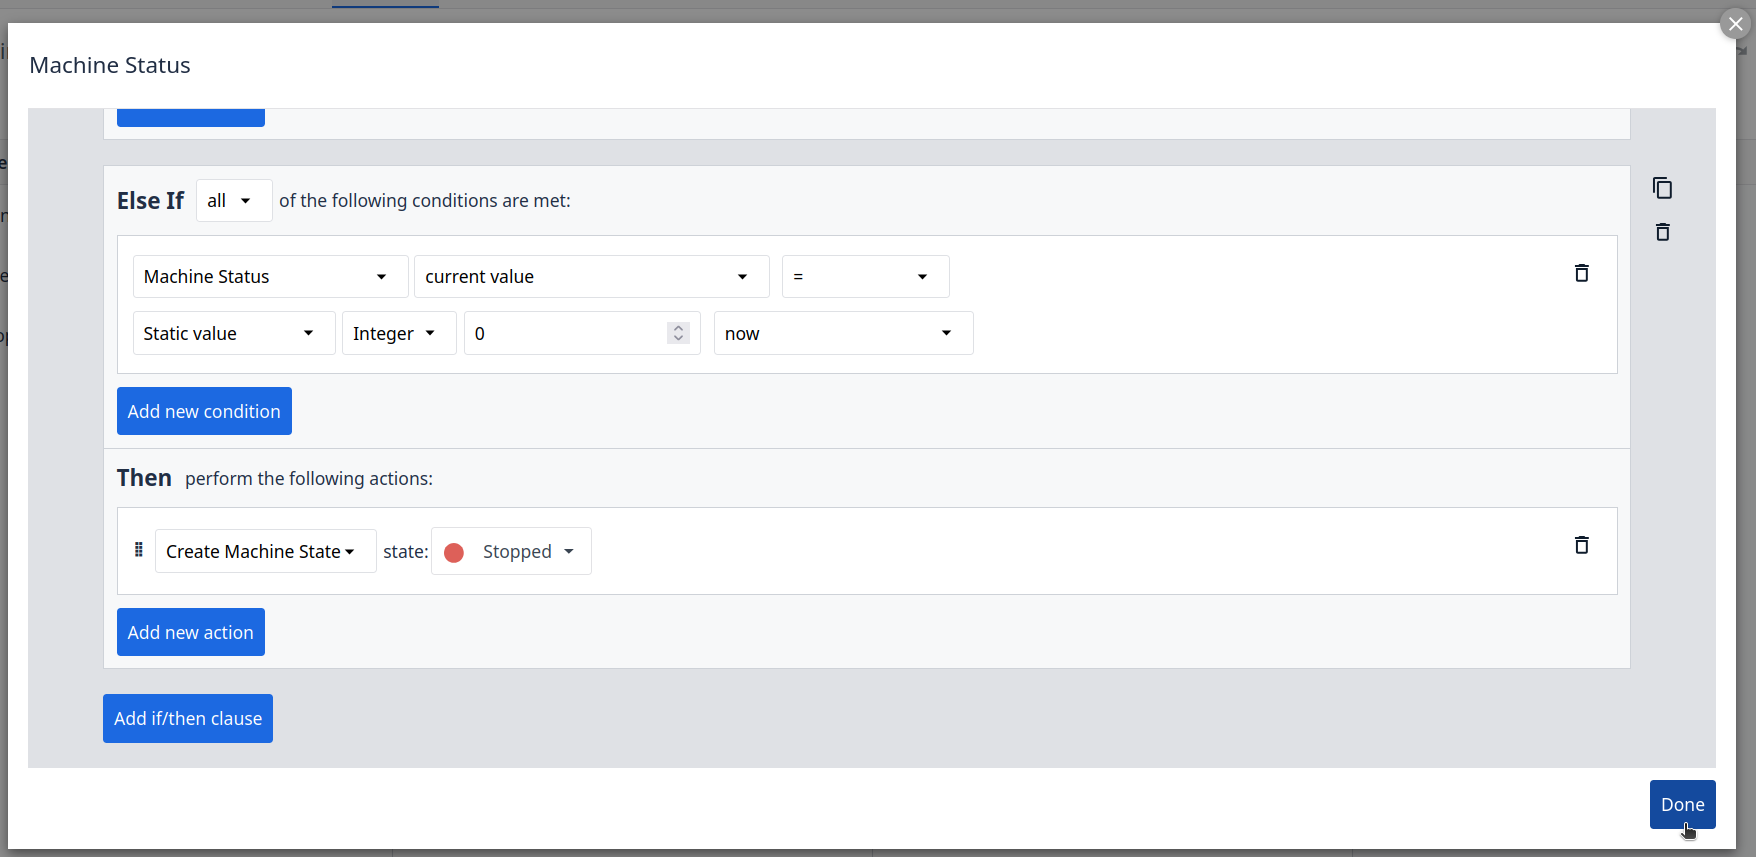Click Add new condition button
The height and width of the screenshot is (857, 1756).
204,411
